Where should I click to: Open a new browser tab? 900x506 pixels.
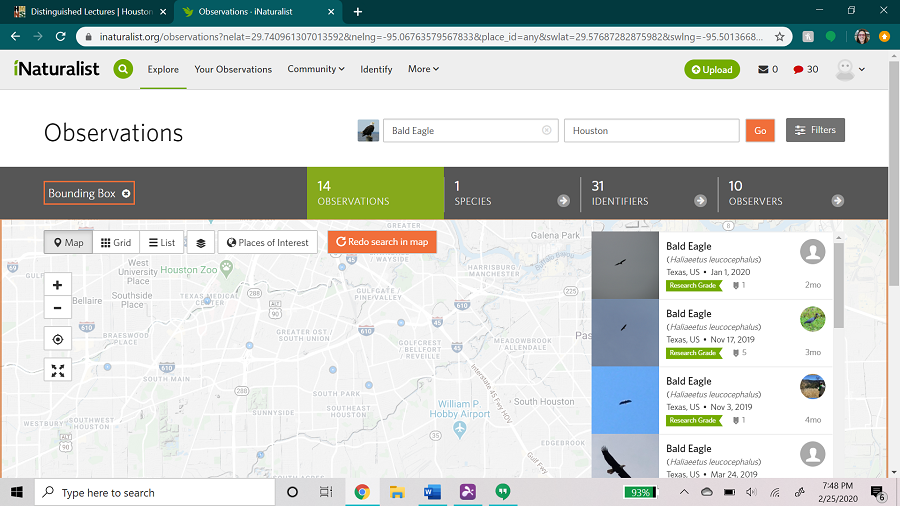click(x=358, y=11)
